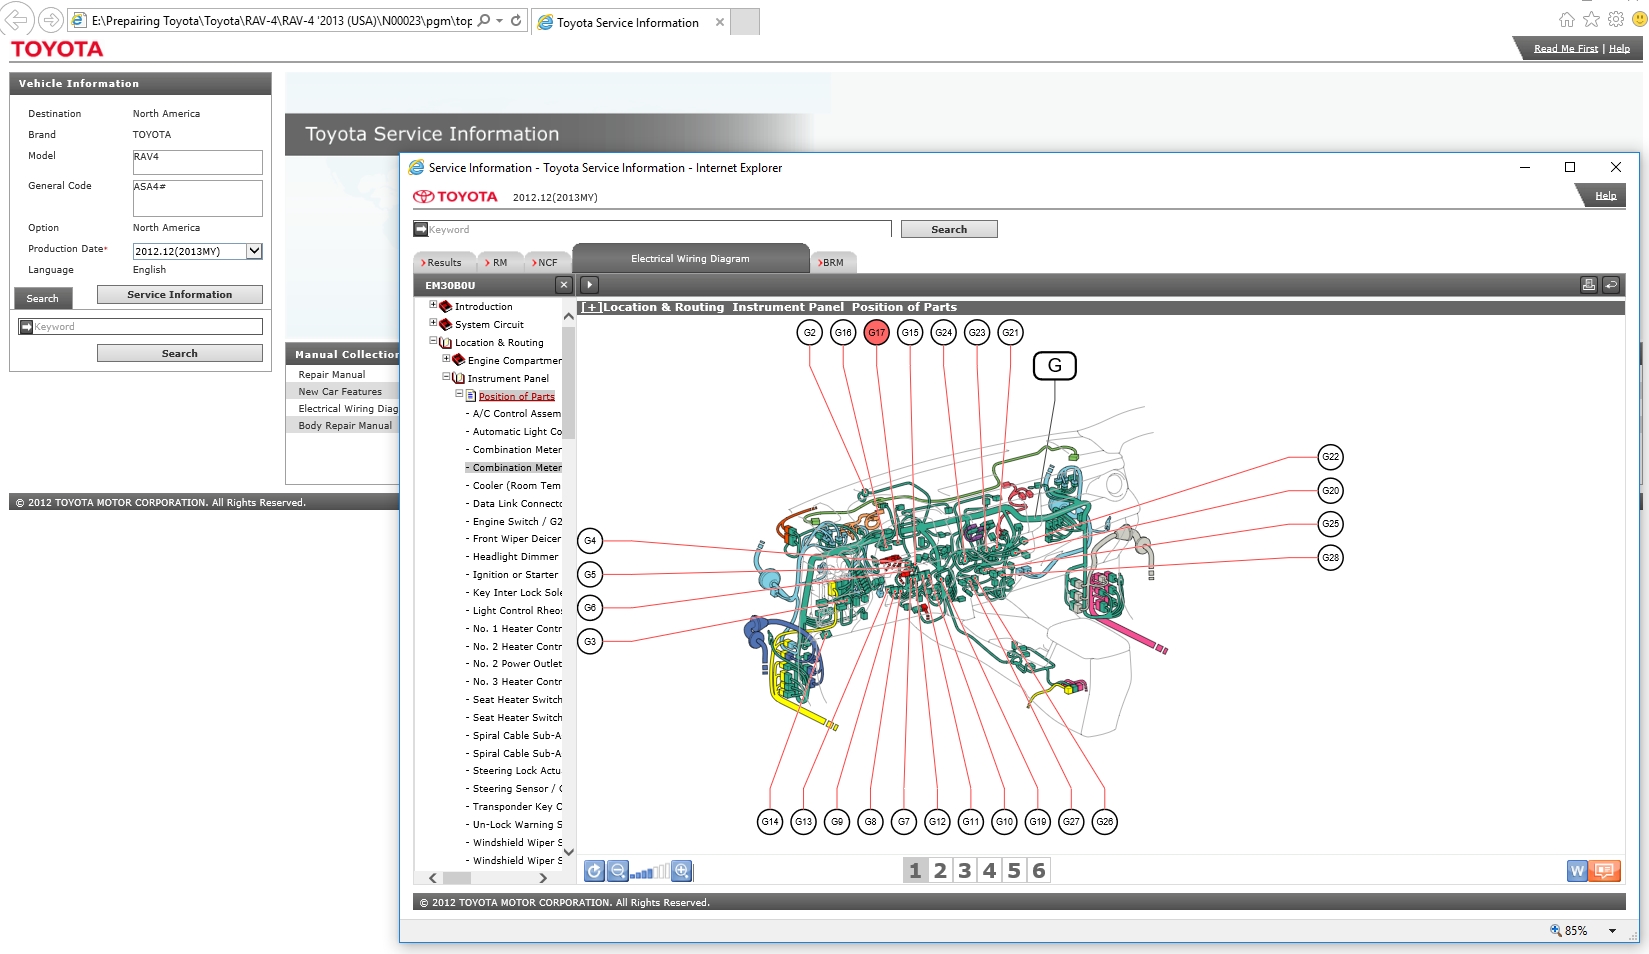Collapse the Location & Routing tree node
The height and width of the screenshot is (954, 1649).
coord(433,342)
